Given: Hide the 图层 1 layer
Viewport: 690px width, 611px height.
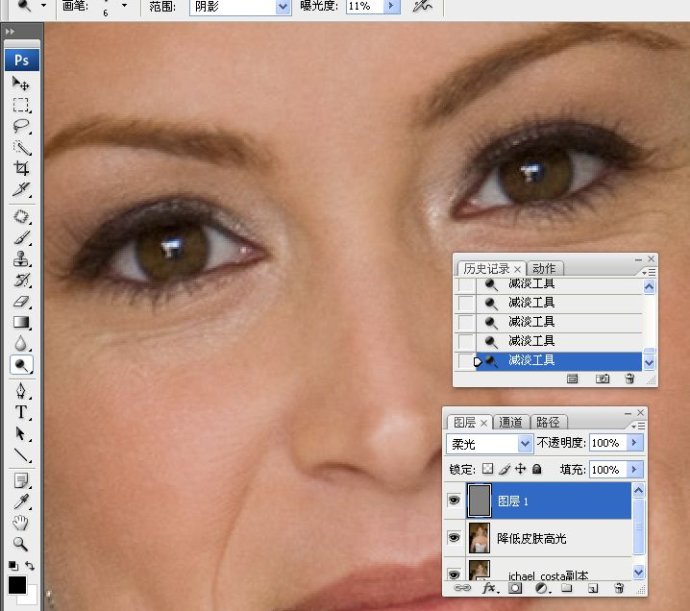Looking at the screenshot, I should tap(454, 500).
